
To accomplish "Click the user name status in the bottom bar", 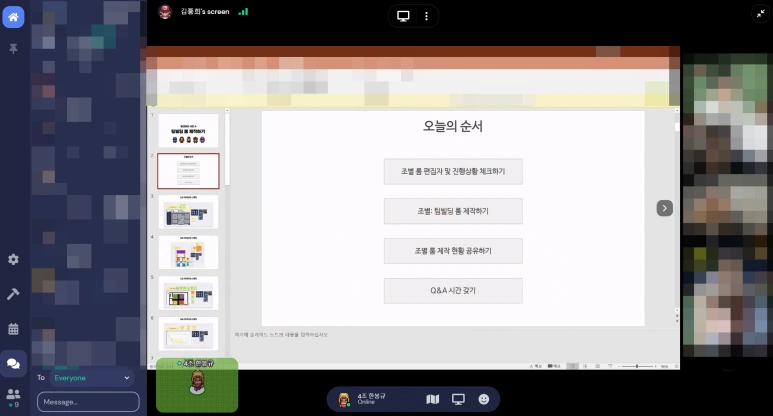I will point(371,399).
